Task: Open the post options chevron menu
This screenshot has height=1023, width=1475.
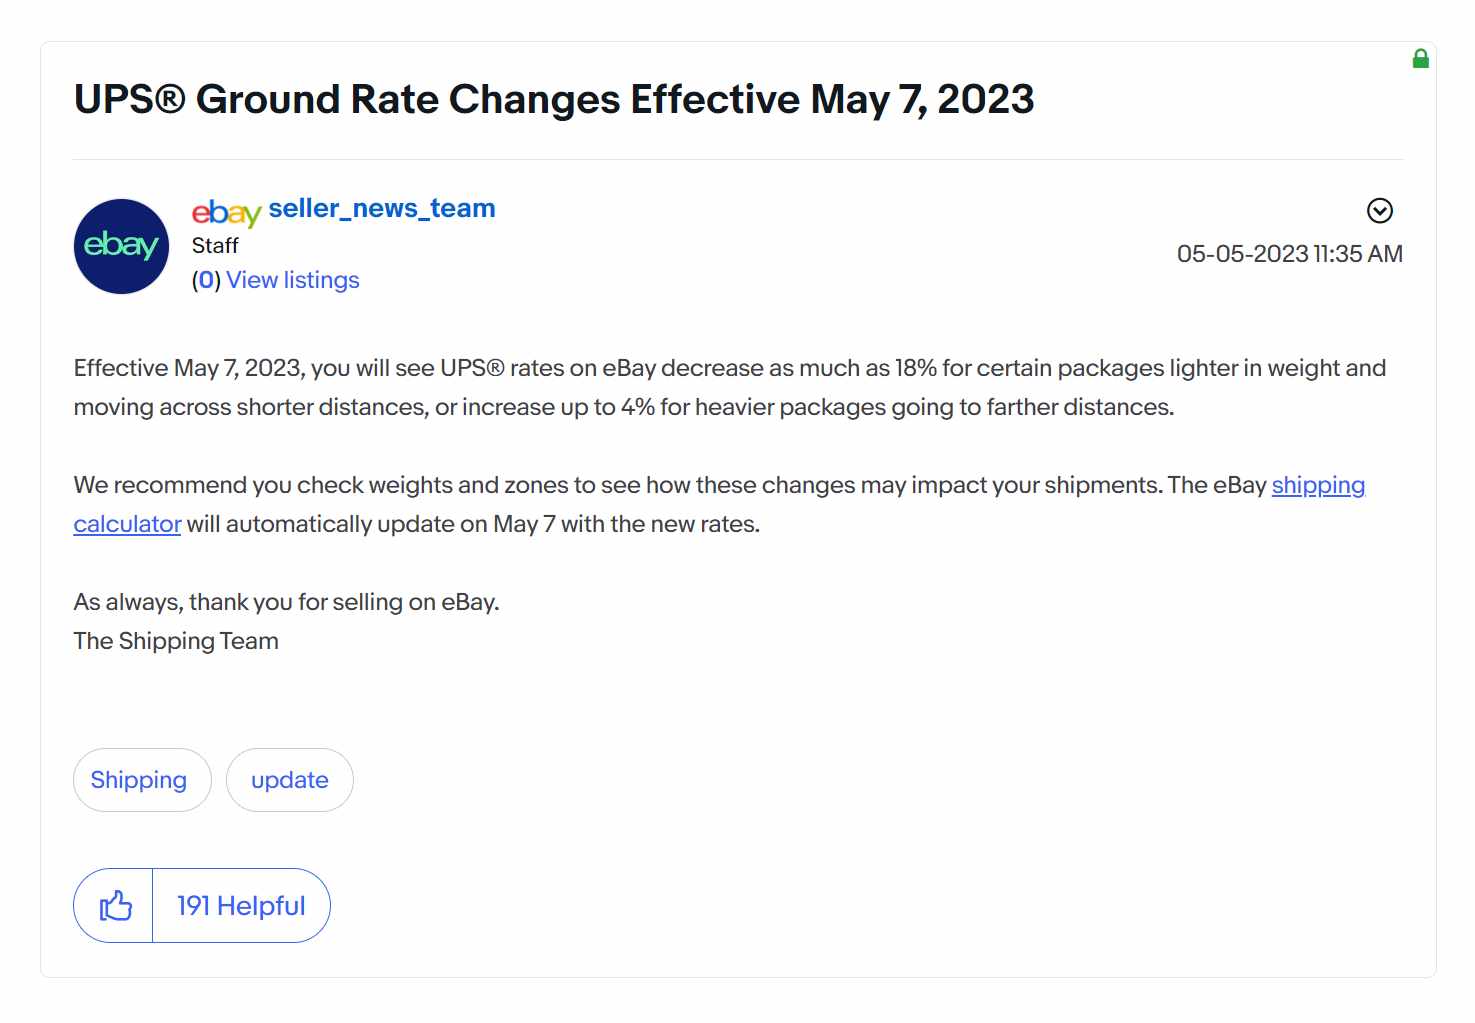Action: (1380, 210)
